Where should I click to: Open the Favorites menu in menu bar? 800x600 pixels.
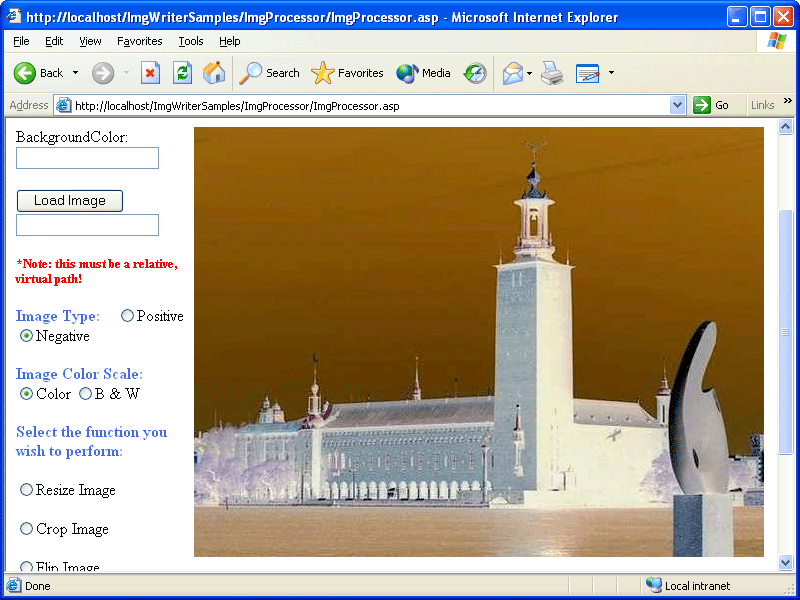pyautogui.click(x=140, y=41)
